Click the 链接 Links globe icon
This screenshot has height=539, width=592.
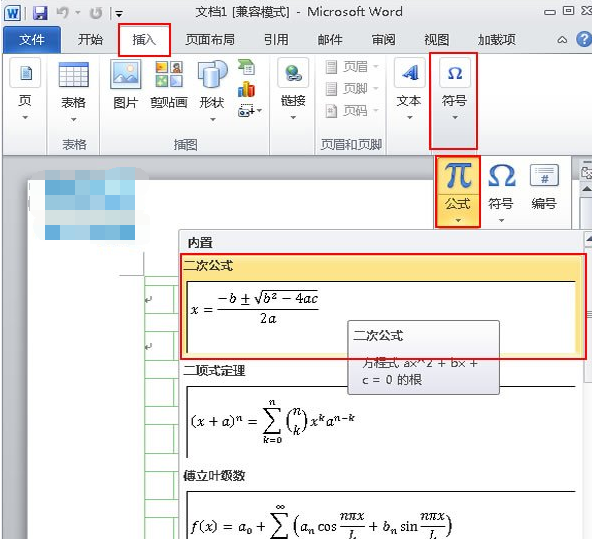[293, 73]
